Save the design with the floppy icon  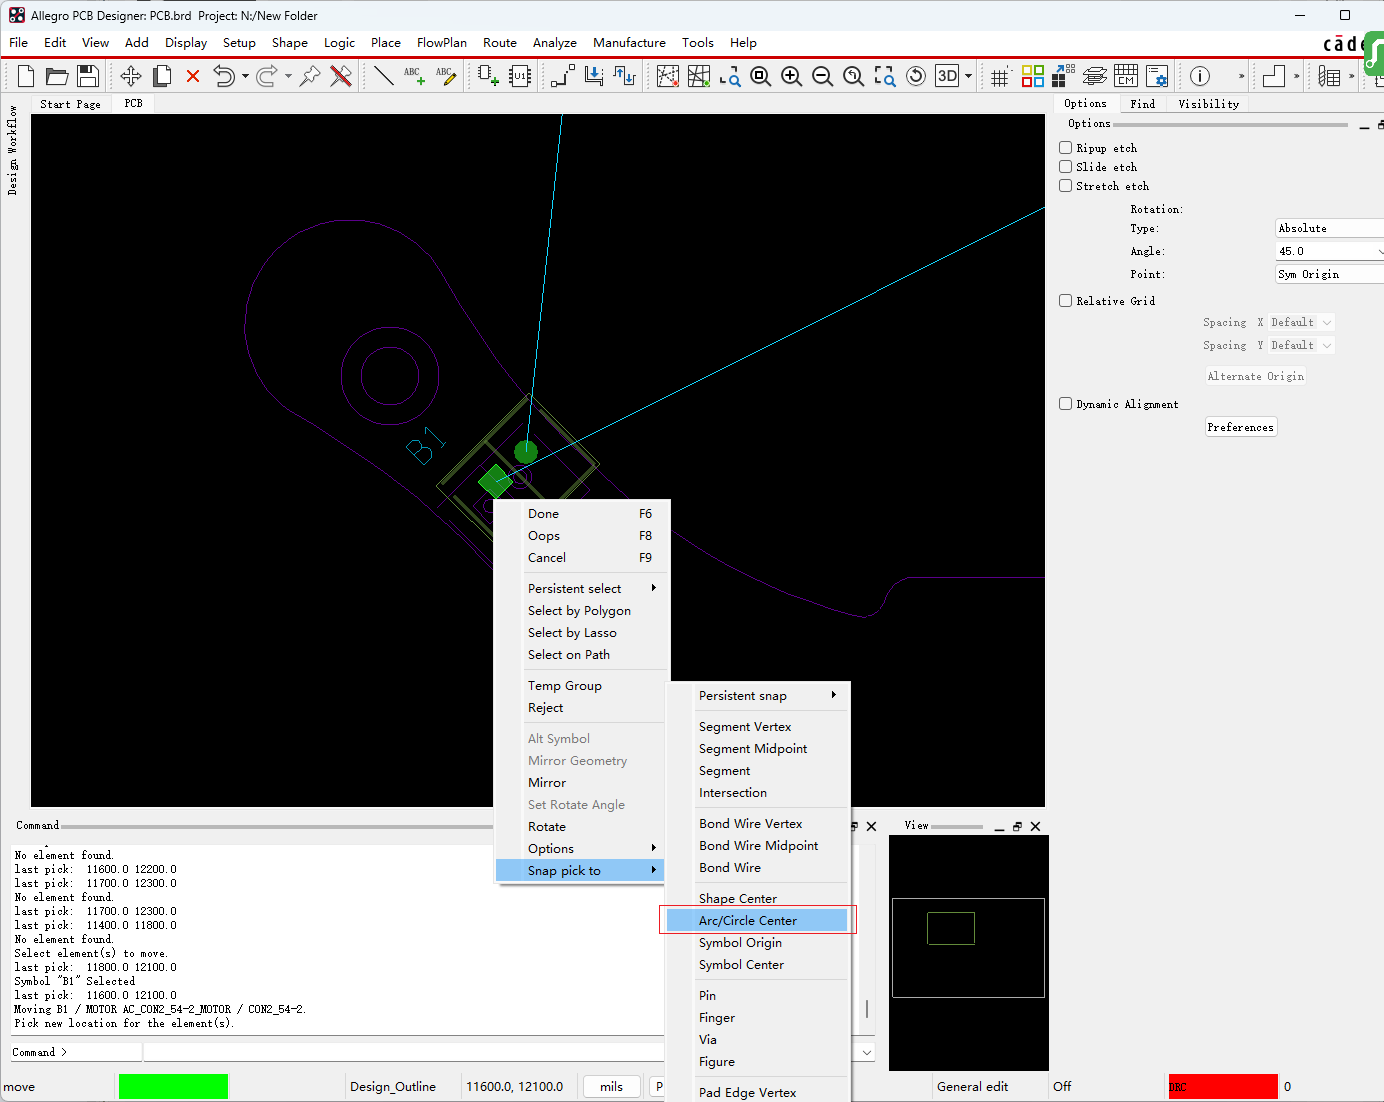(88, 76)
